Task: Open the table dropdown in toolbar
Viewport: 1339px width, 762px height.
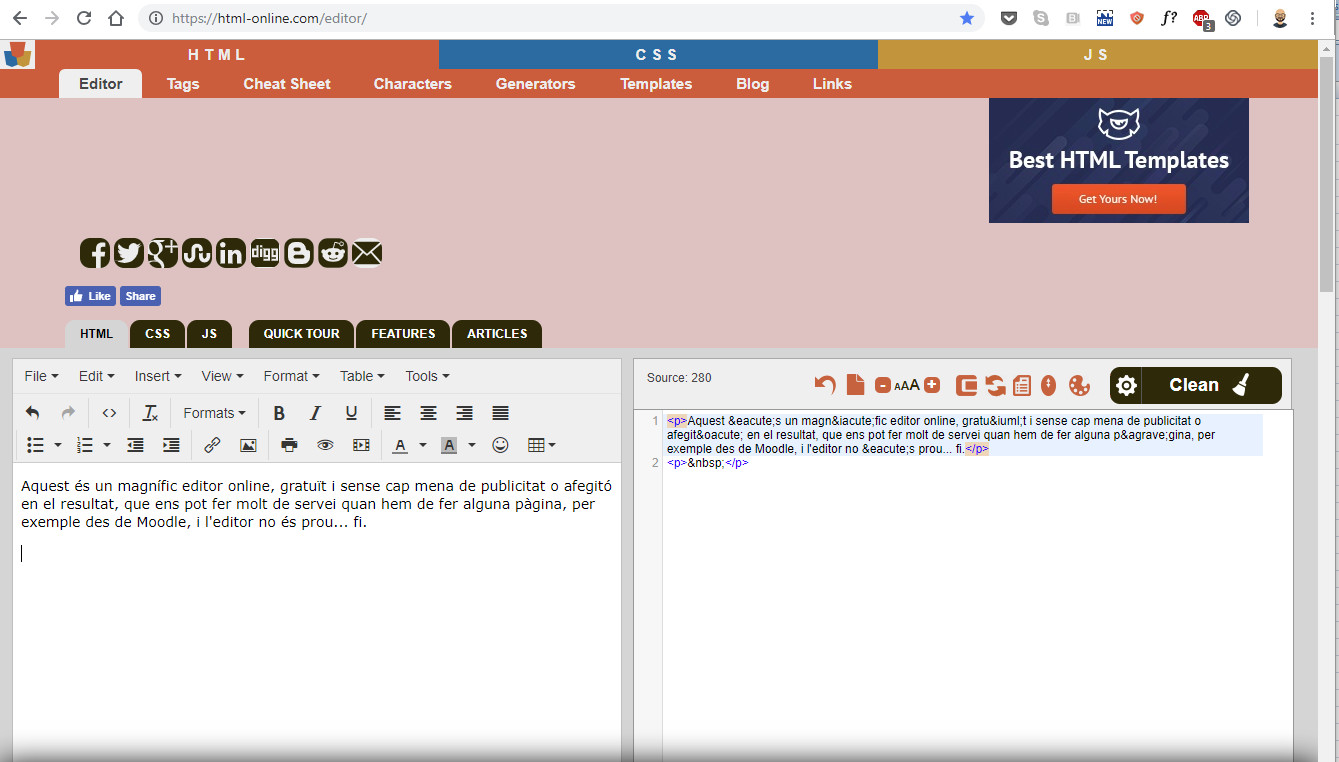Action: point(541,445)
